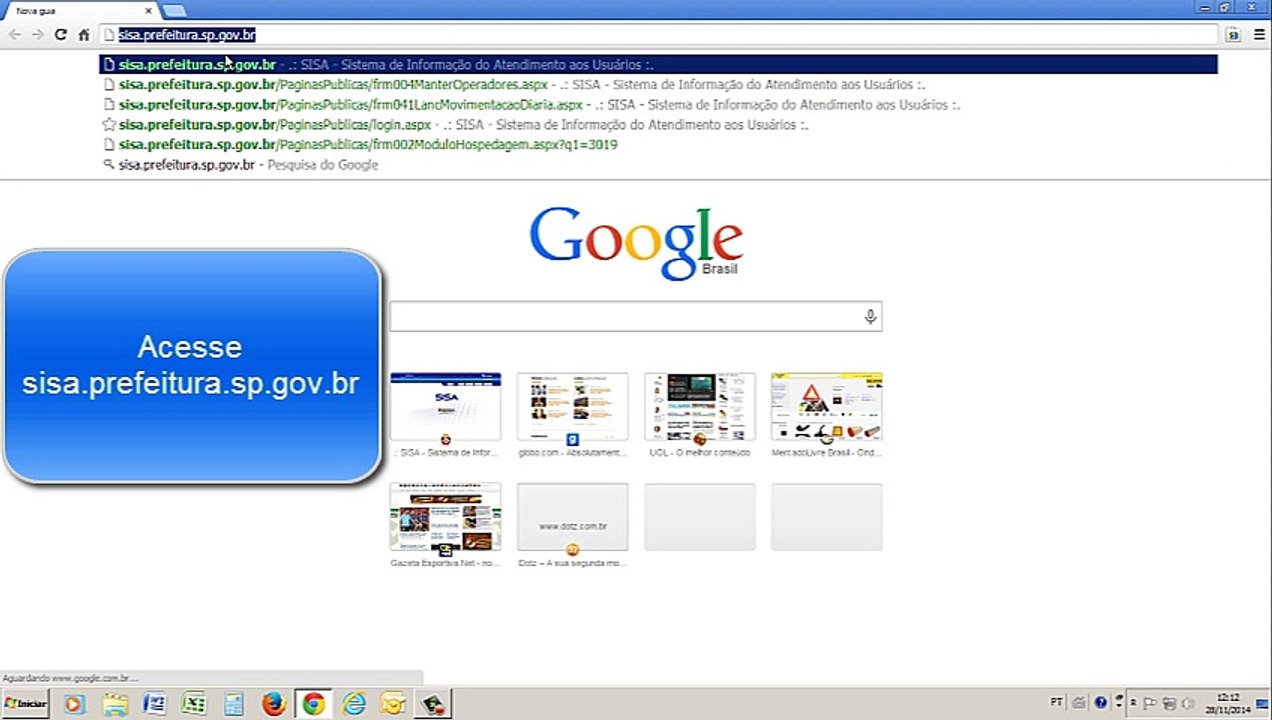Open Microsoft Excel from taskbar
The height and width of the screenshot is (720, 1272).
194,704
